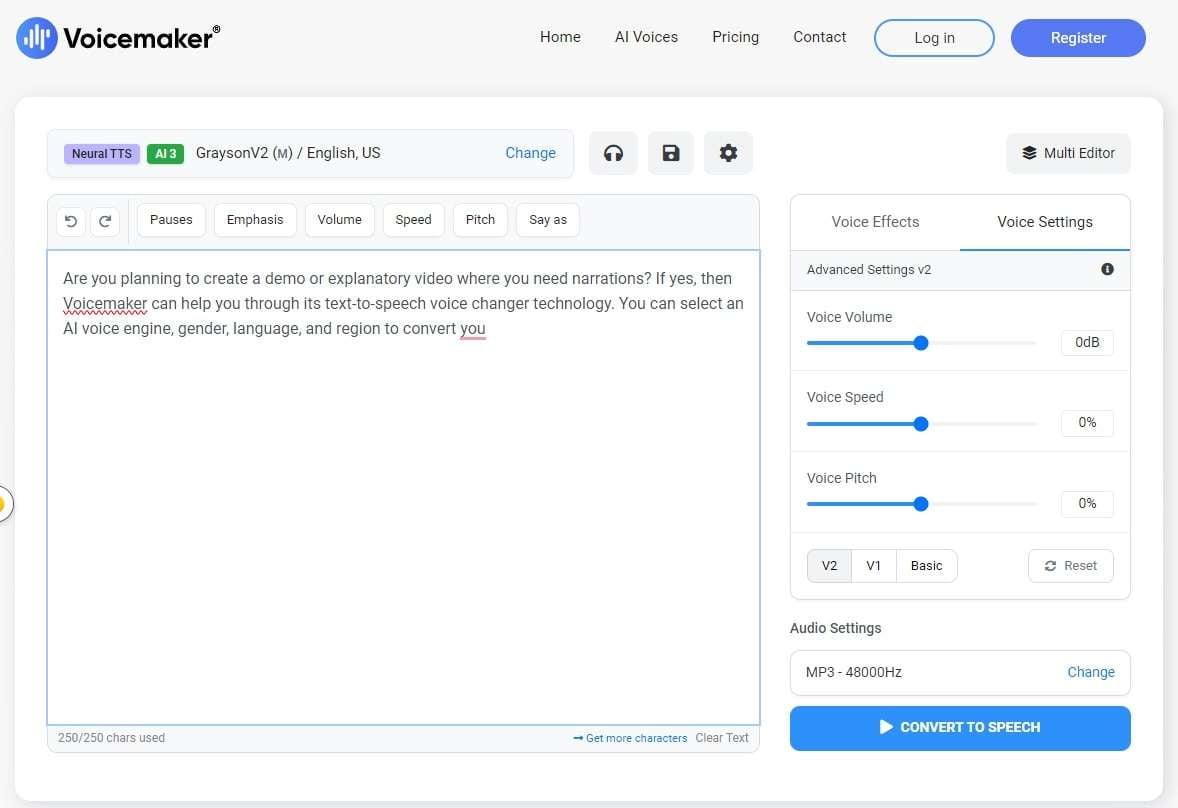Click the save floppy disk icon

coord(671,153)
